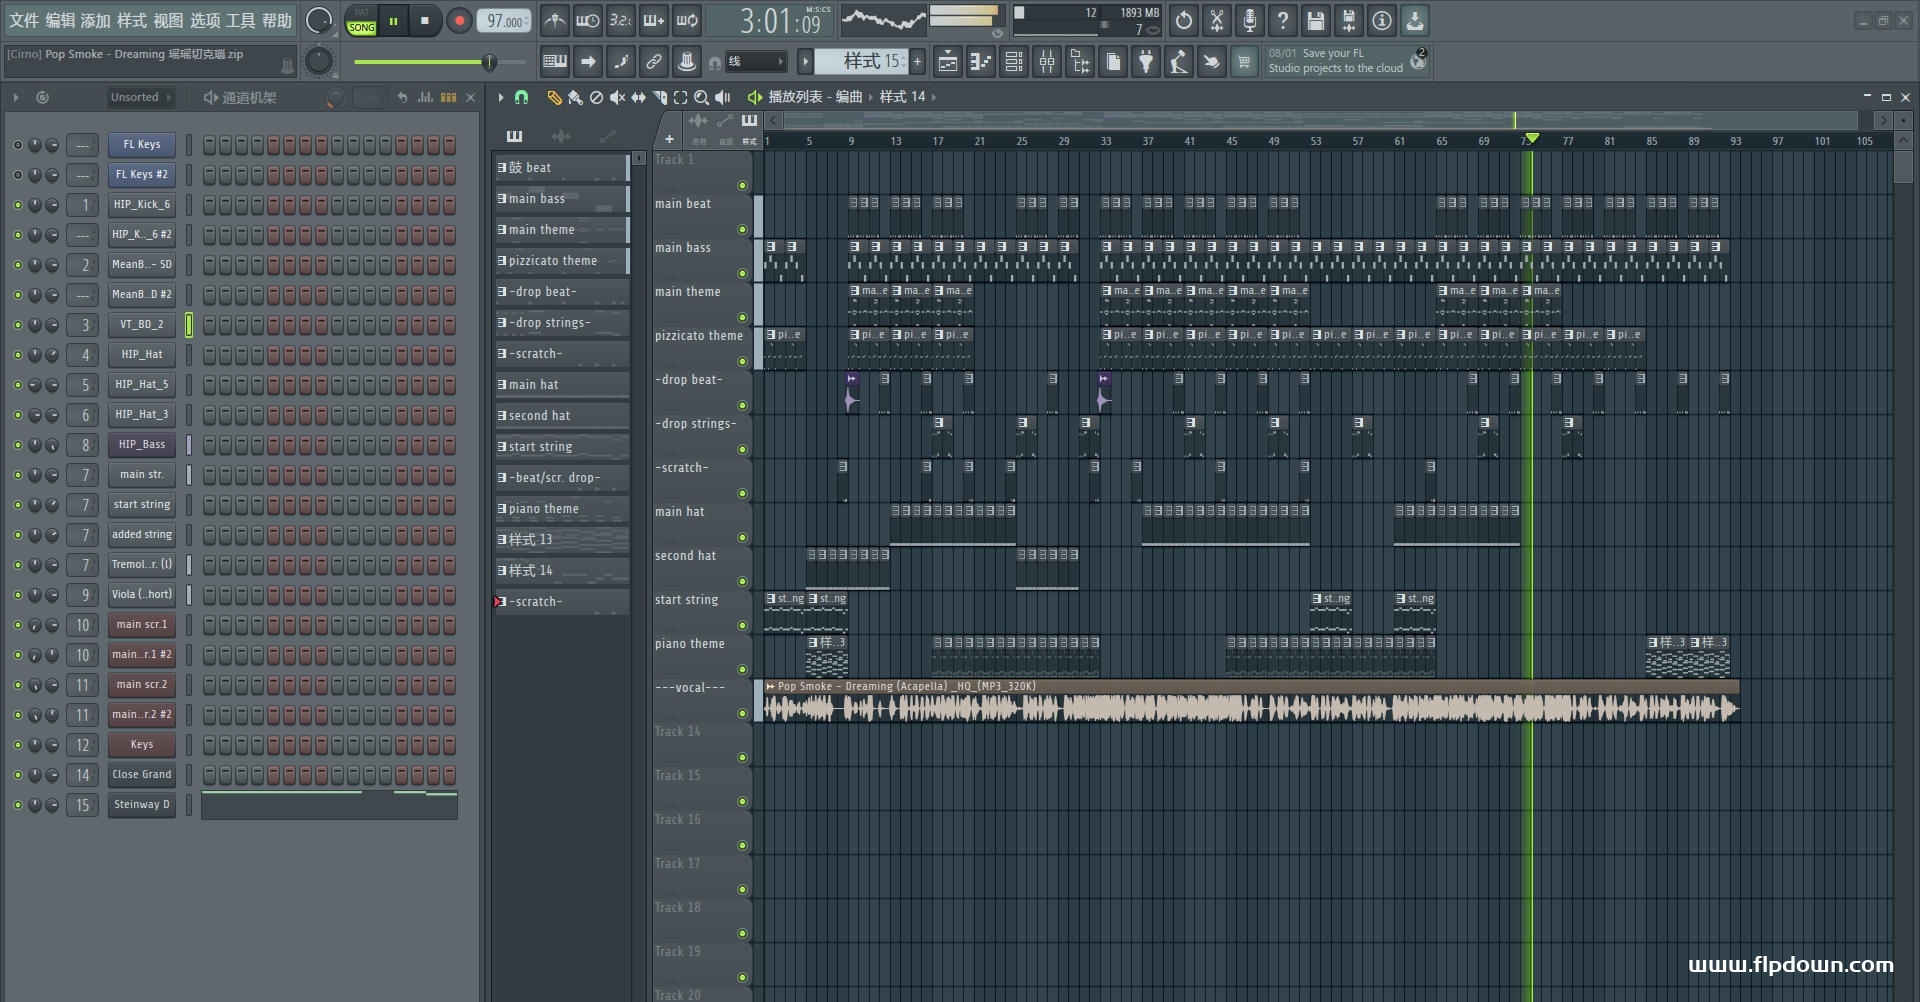Select the mute tool in playlist toolbar
The image size is (1920, 1002).
coord(617,97)
